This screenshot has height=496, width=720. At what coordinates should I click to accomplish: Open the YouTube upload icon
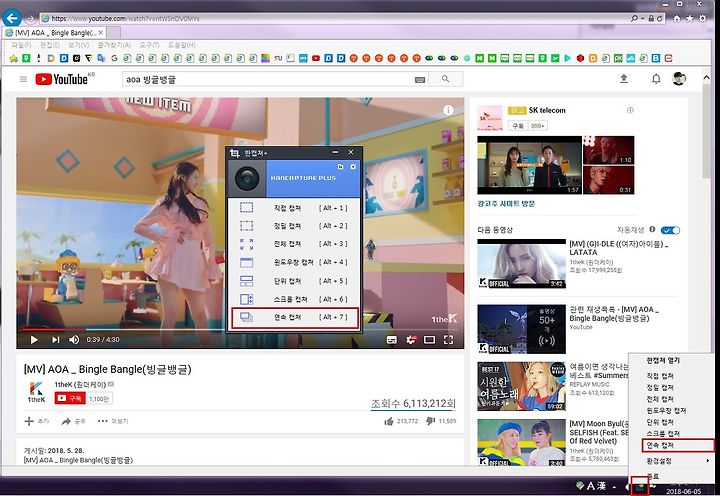tap(624, 79)
